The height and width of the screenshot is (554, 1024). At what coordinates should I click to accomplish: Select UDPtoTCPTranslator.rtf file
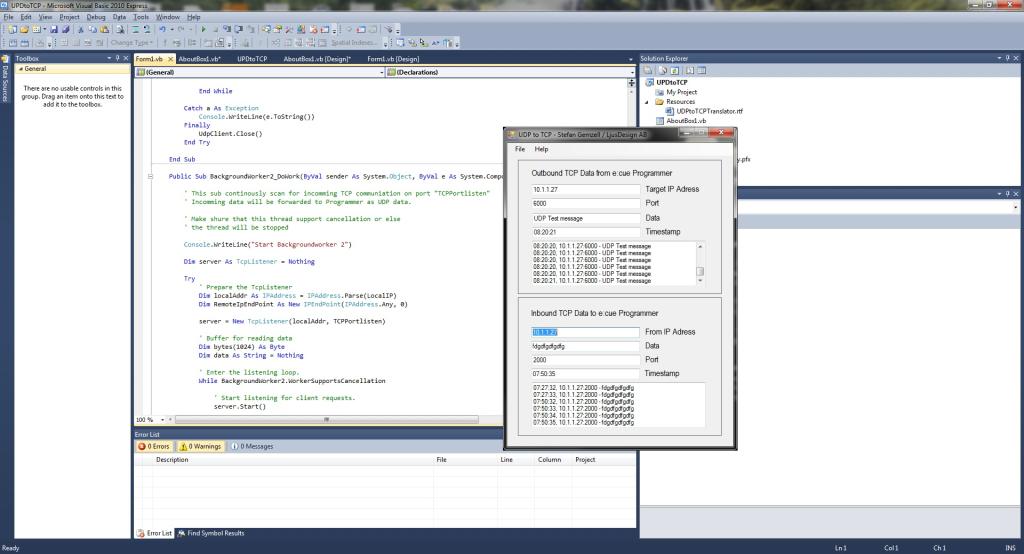709,111
